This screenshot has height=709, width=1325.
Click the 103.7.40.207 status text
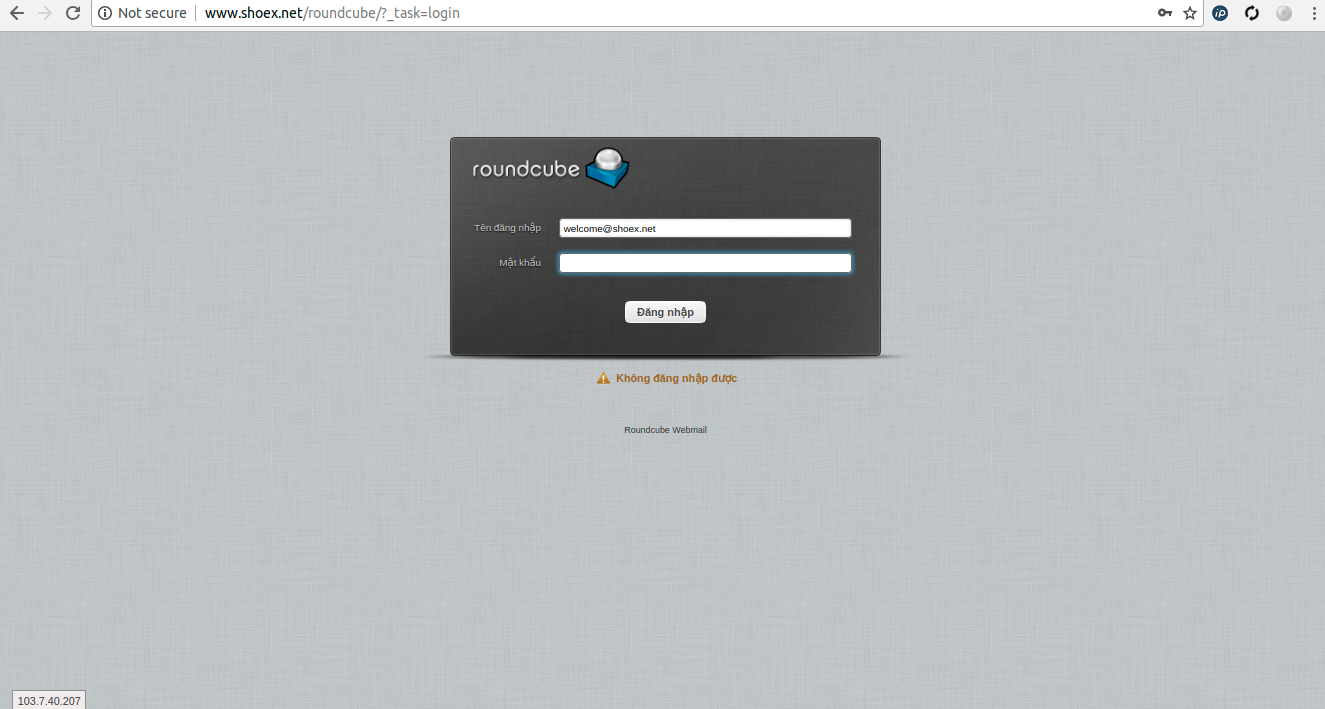(49, 700)
